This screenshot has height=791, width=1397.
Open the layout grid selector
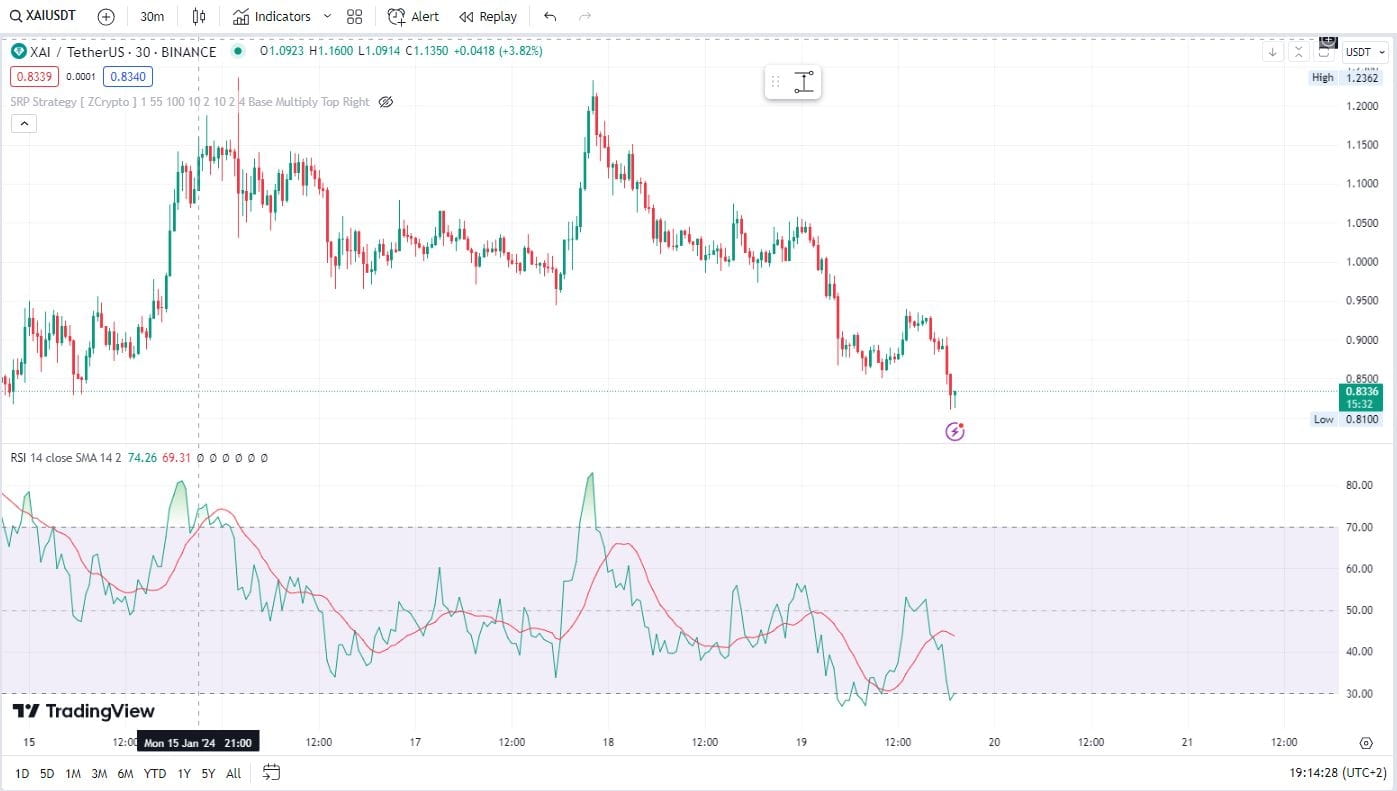tap(354, 16)
